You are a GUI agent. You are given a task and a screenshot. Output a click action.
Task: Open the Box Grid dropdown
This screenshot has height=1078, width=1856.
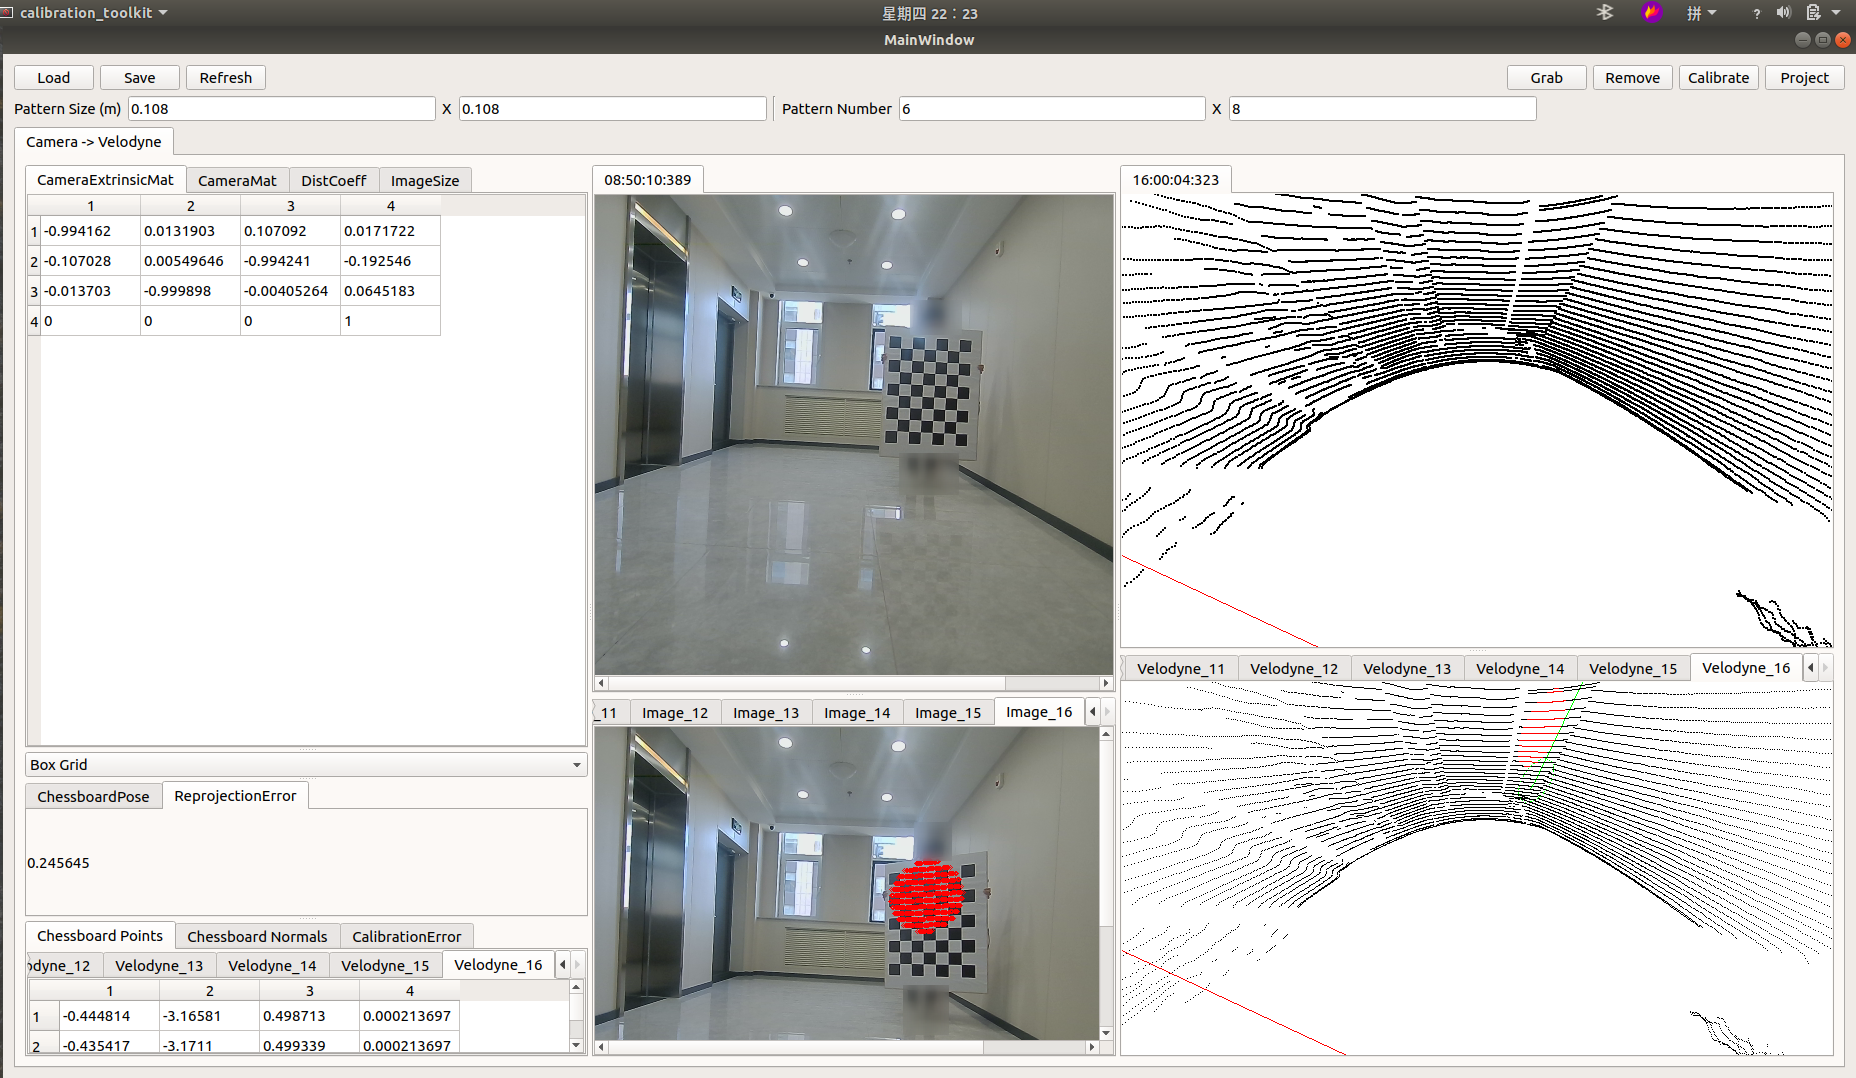[306, 765]
